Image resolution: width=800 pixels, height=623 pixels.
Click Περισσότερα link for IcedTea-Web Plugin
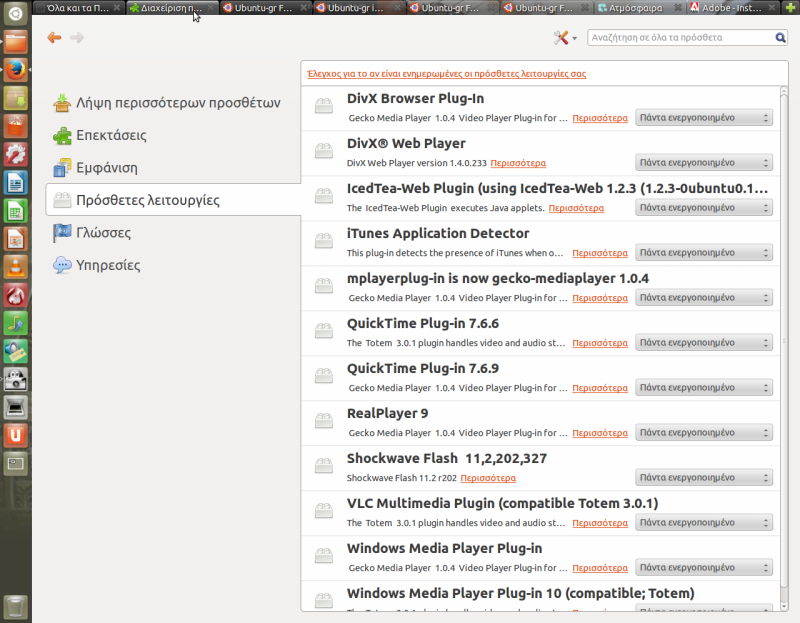[x=576, y=208]
